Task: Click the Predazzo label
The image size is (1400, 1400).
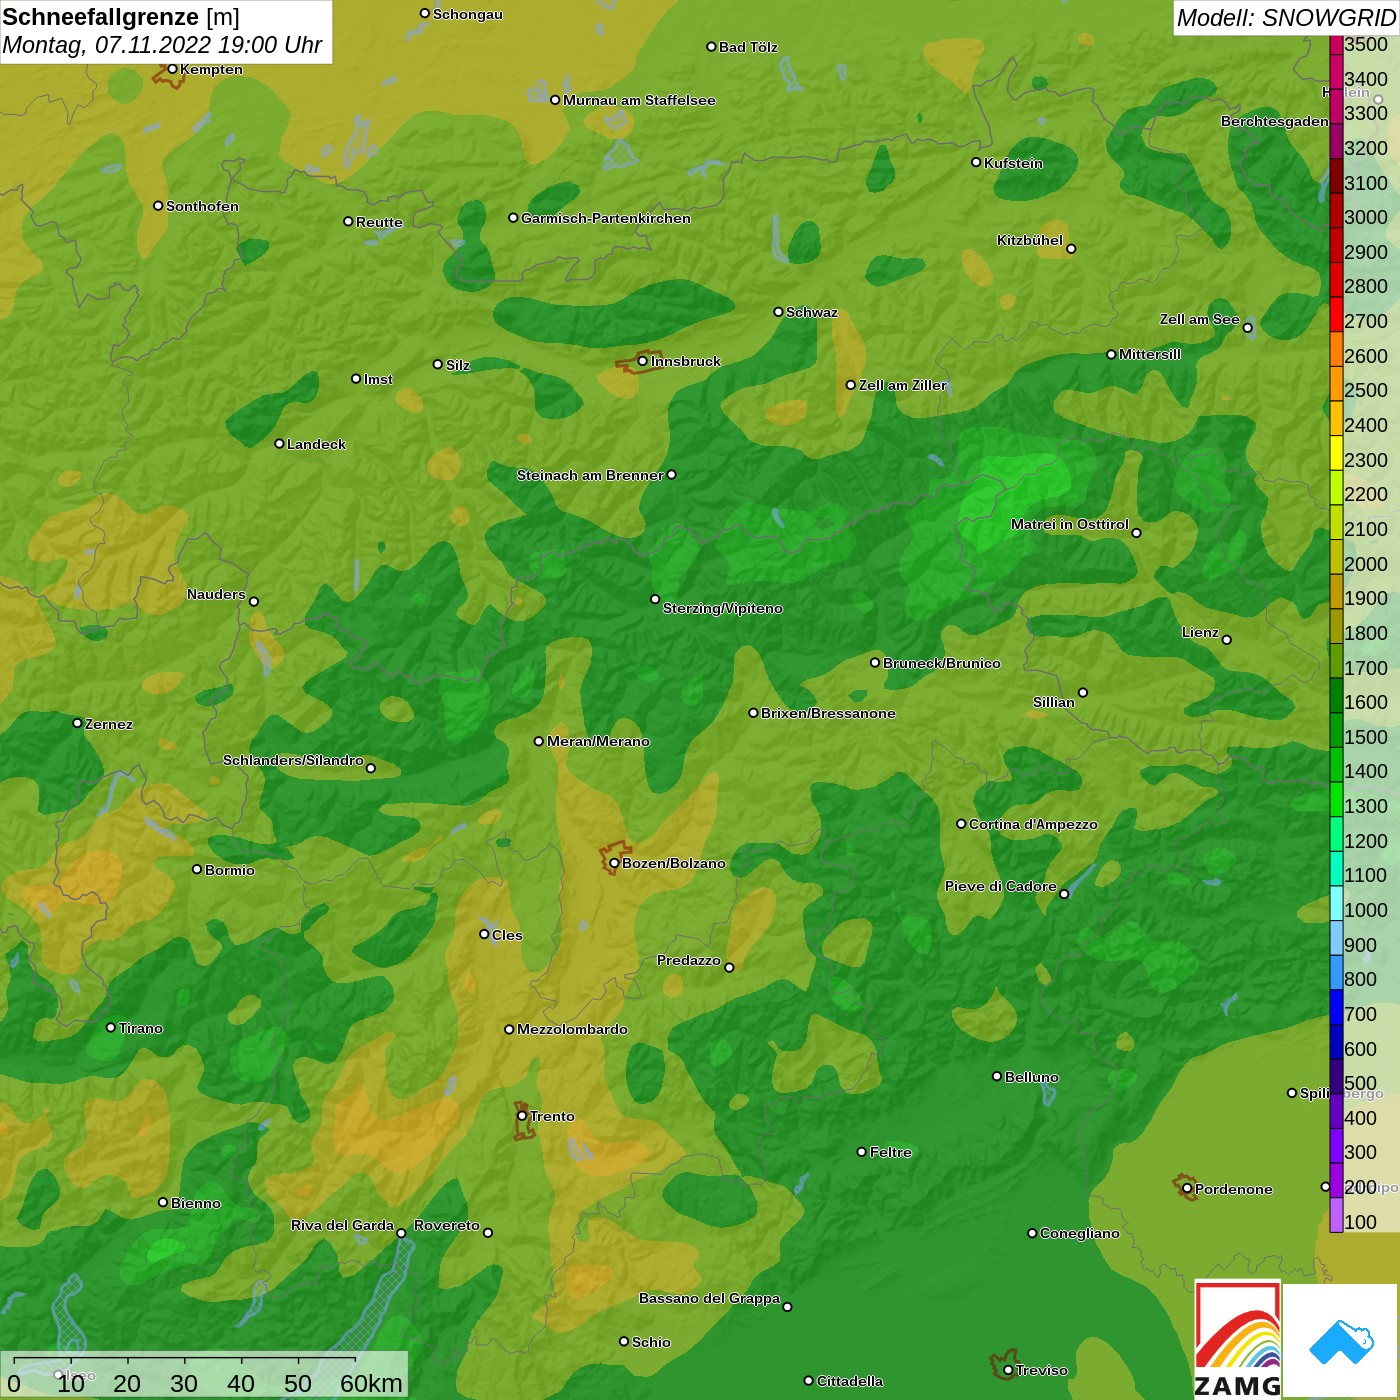Action: tap(688, 960)
